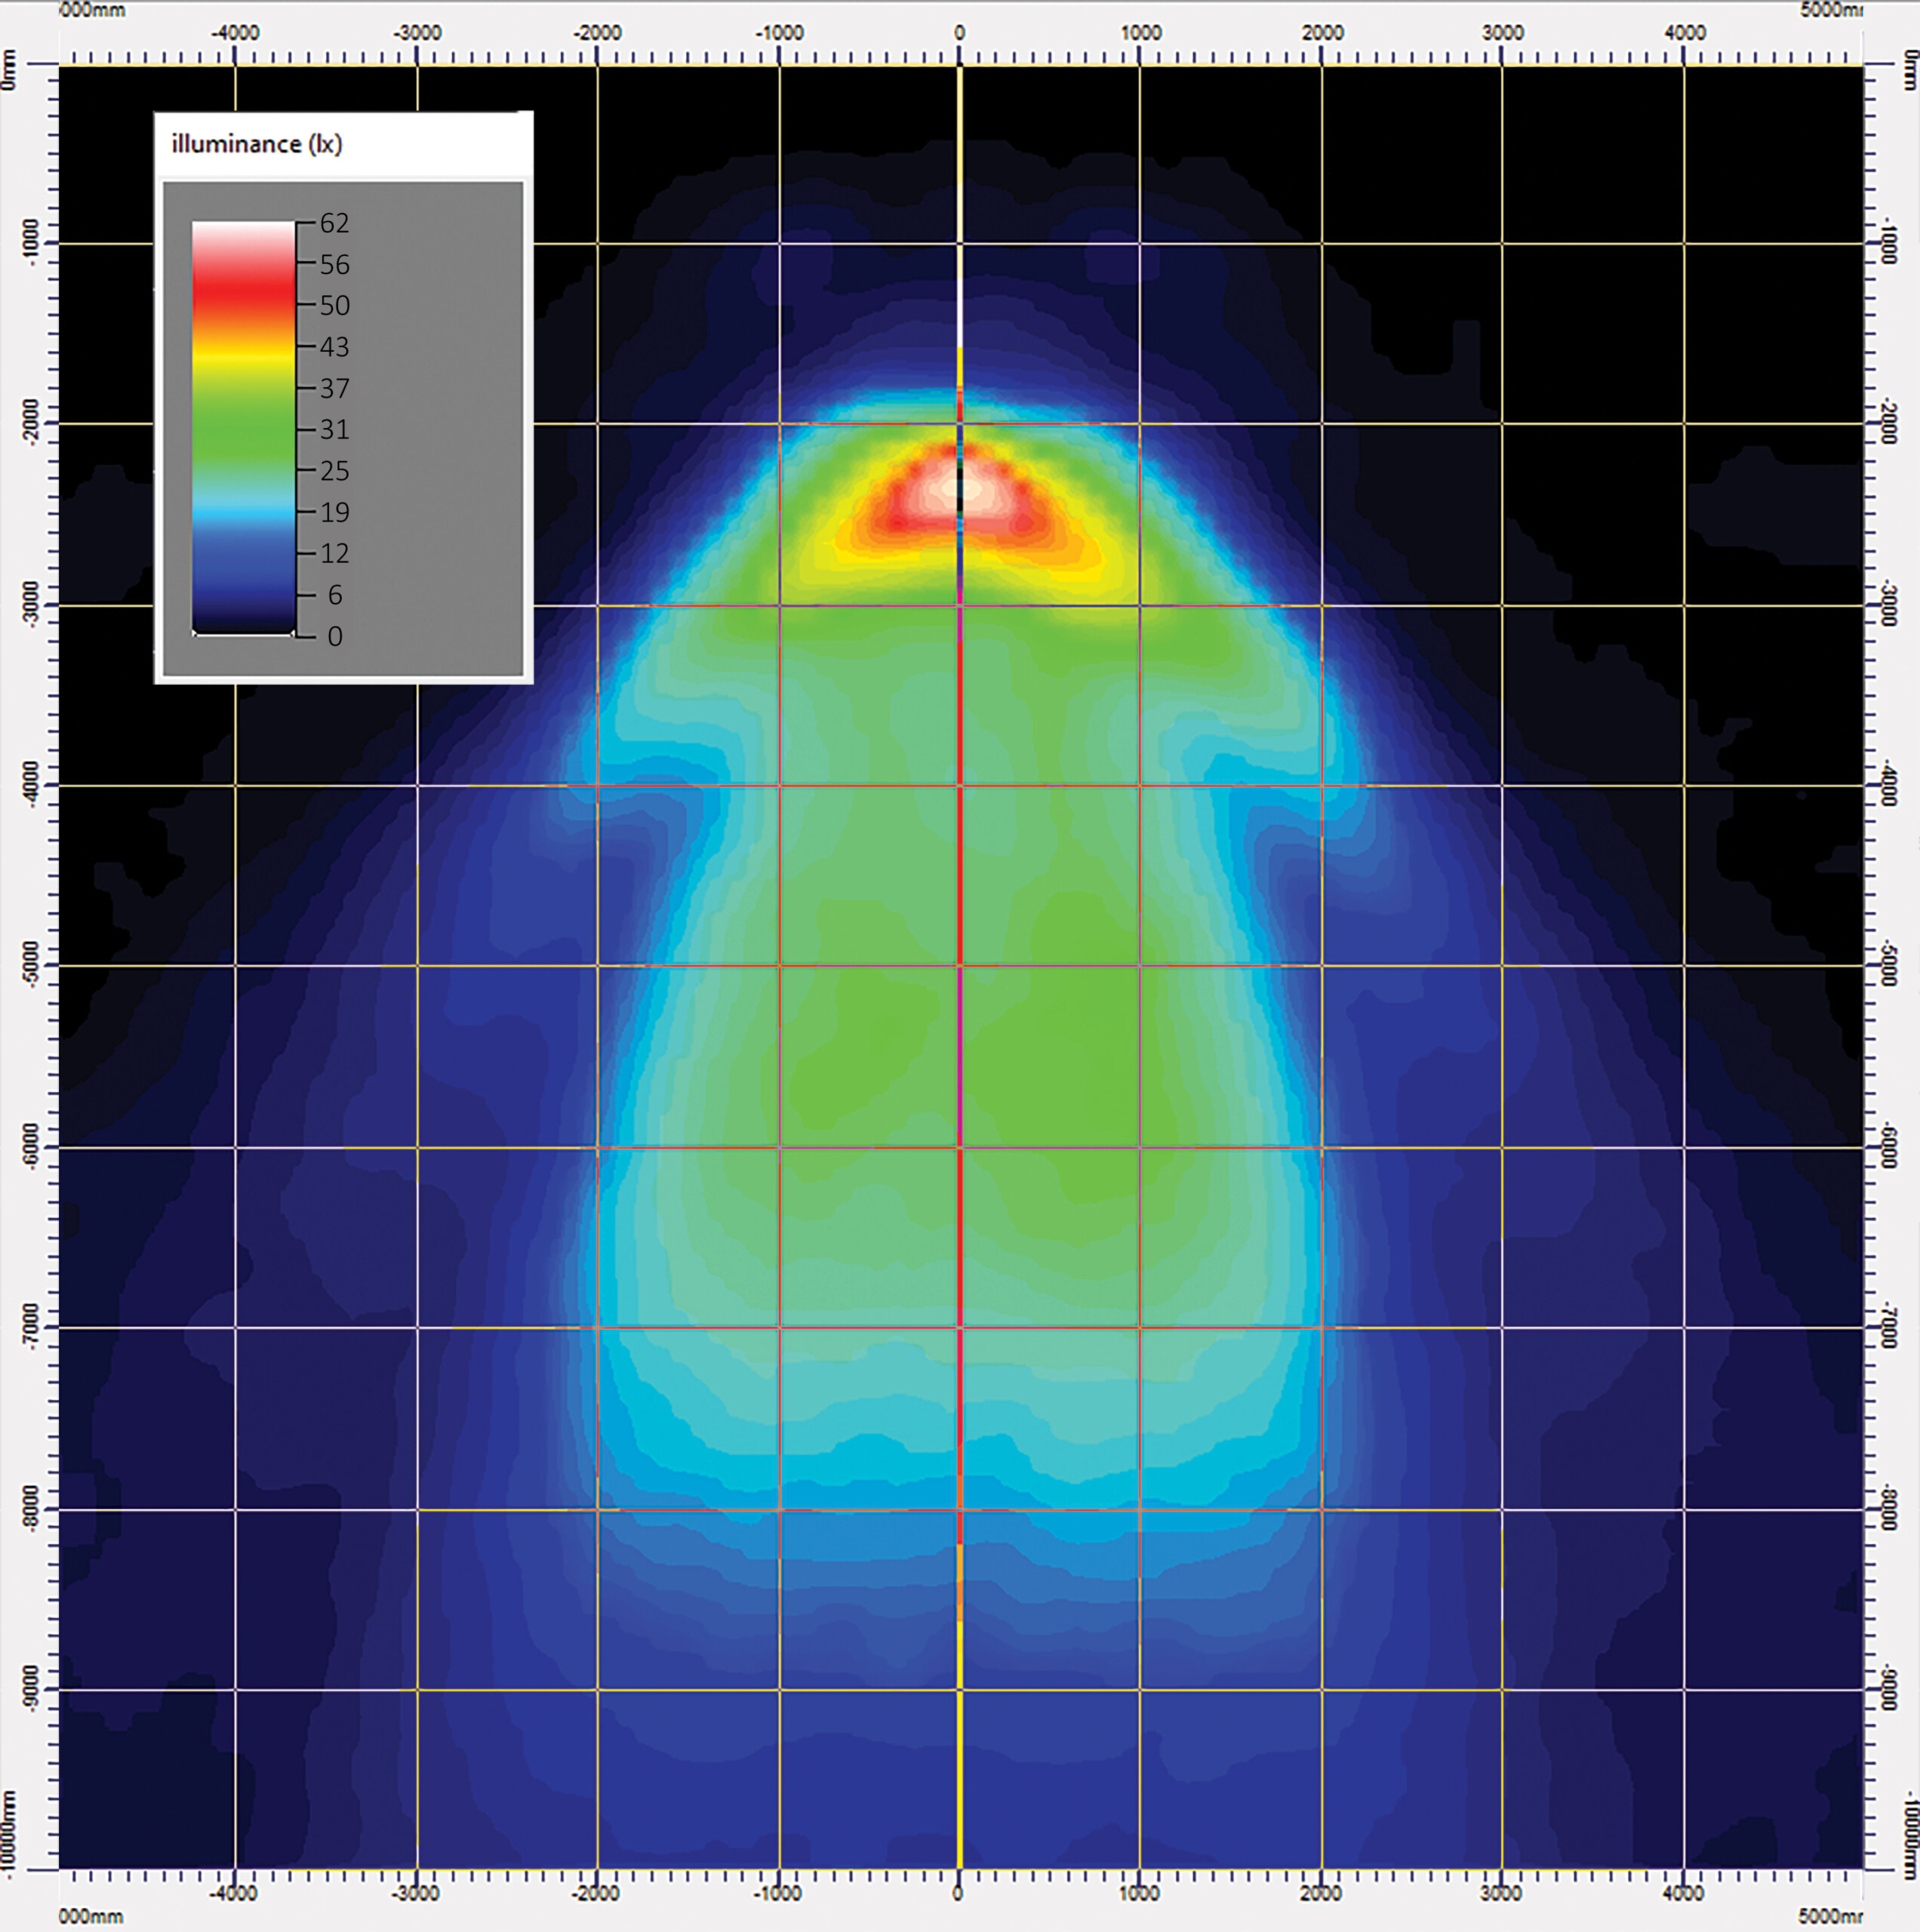The width and height of the screenshot is (1920, 1932).
Task: Click the 3000 label on the bottom ruler
Action: [x=1501, y=1893]
